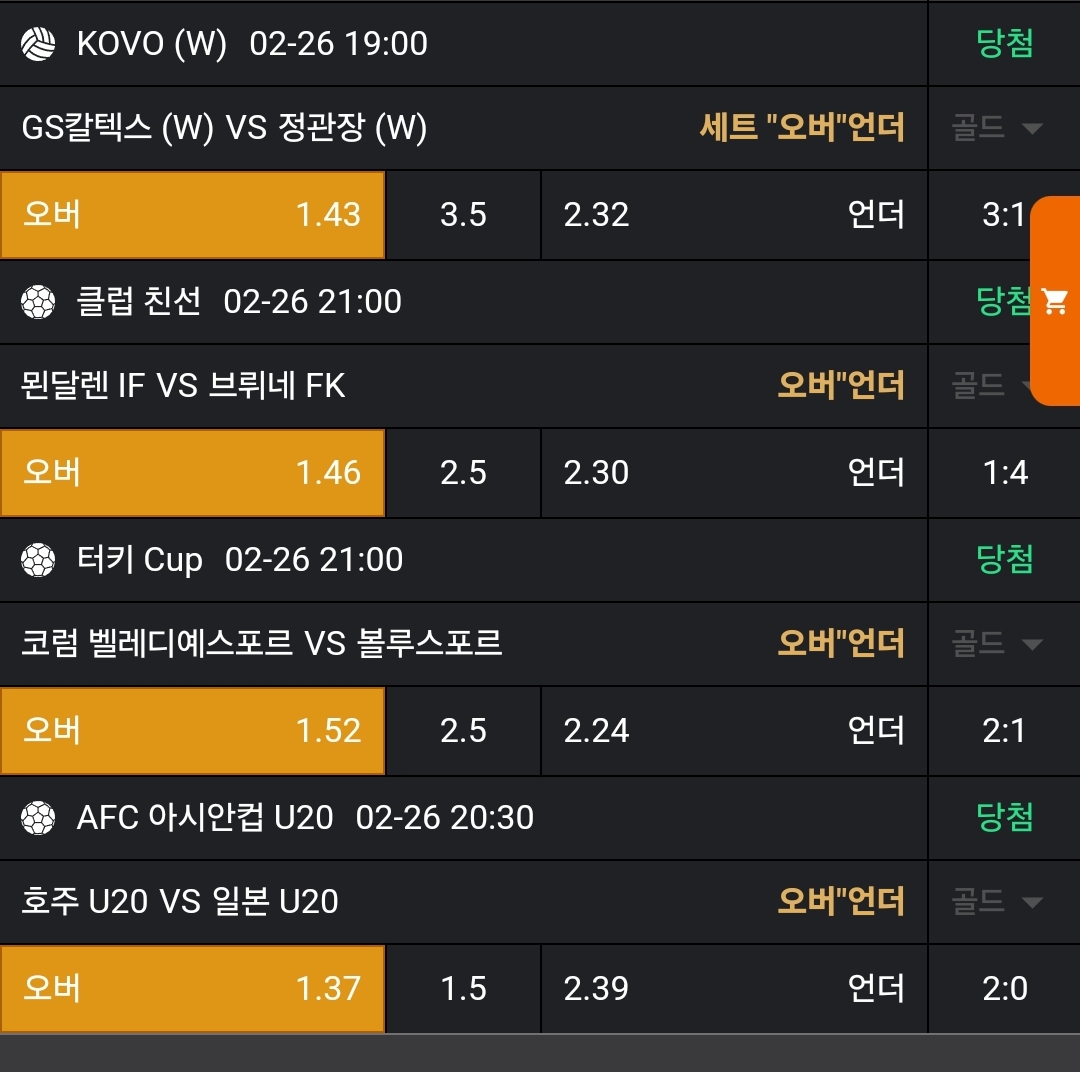Select 오버 1.46 for 뫼달렌 IF match
1080x1072 pixels.
(x=192, y=473)
